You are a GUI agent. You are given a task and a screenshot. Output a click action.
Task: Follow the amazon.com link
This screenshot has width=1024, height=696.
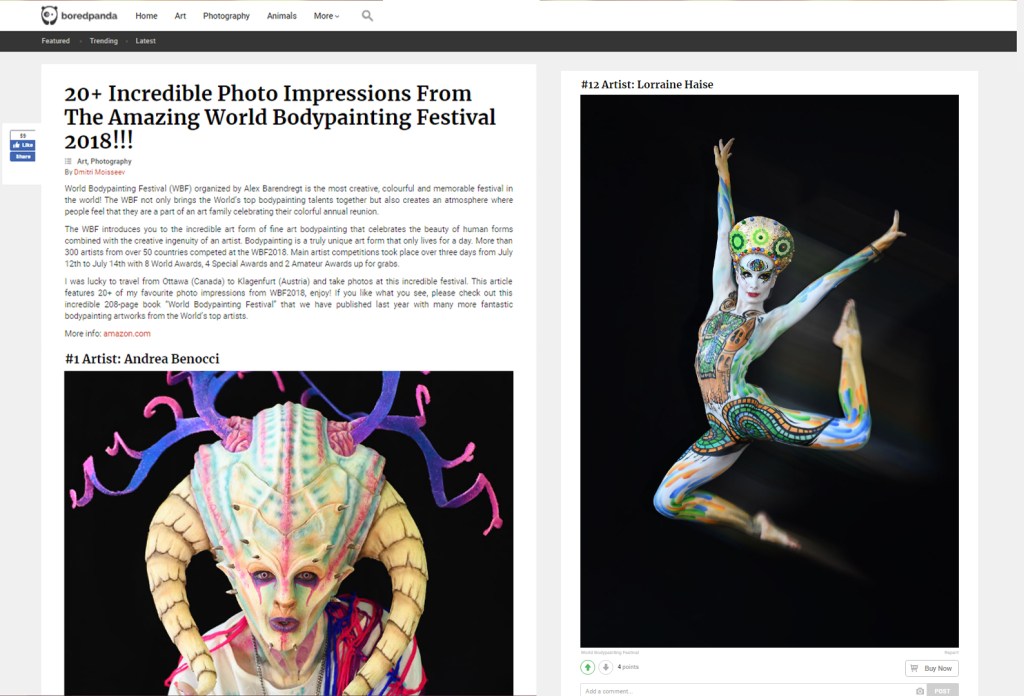[127, 333]
